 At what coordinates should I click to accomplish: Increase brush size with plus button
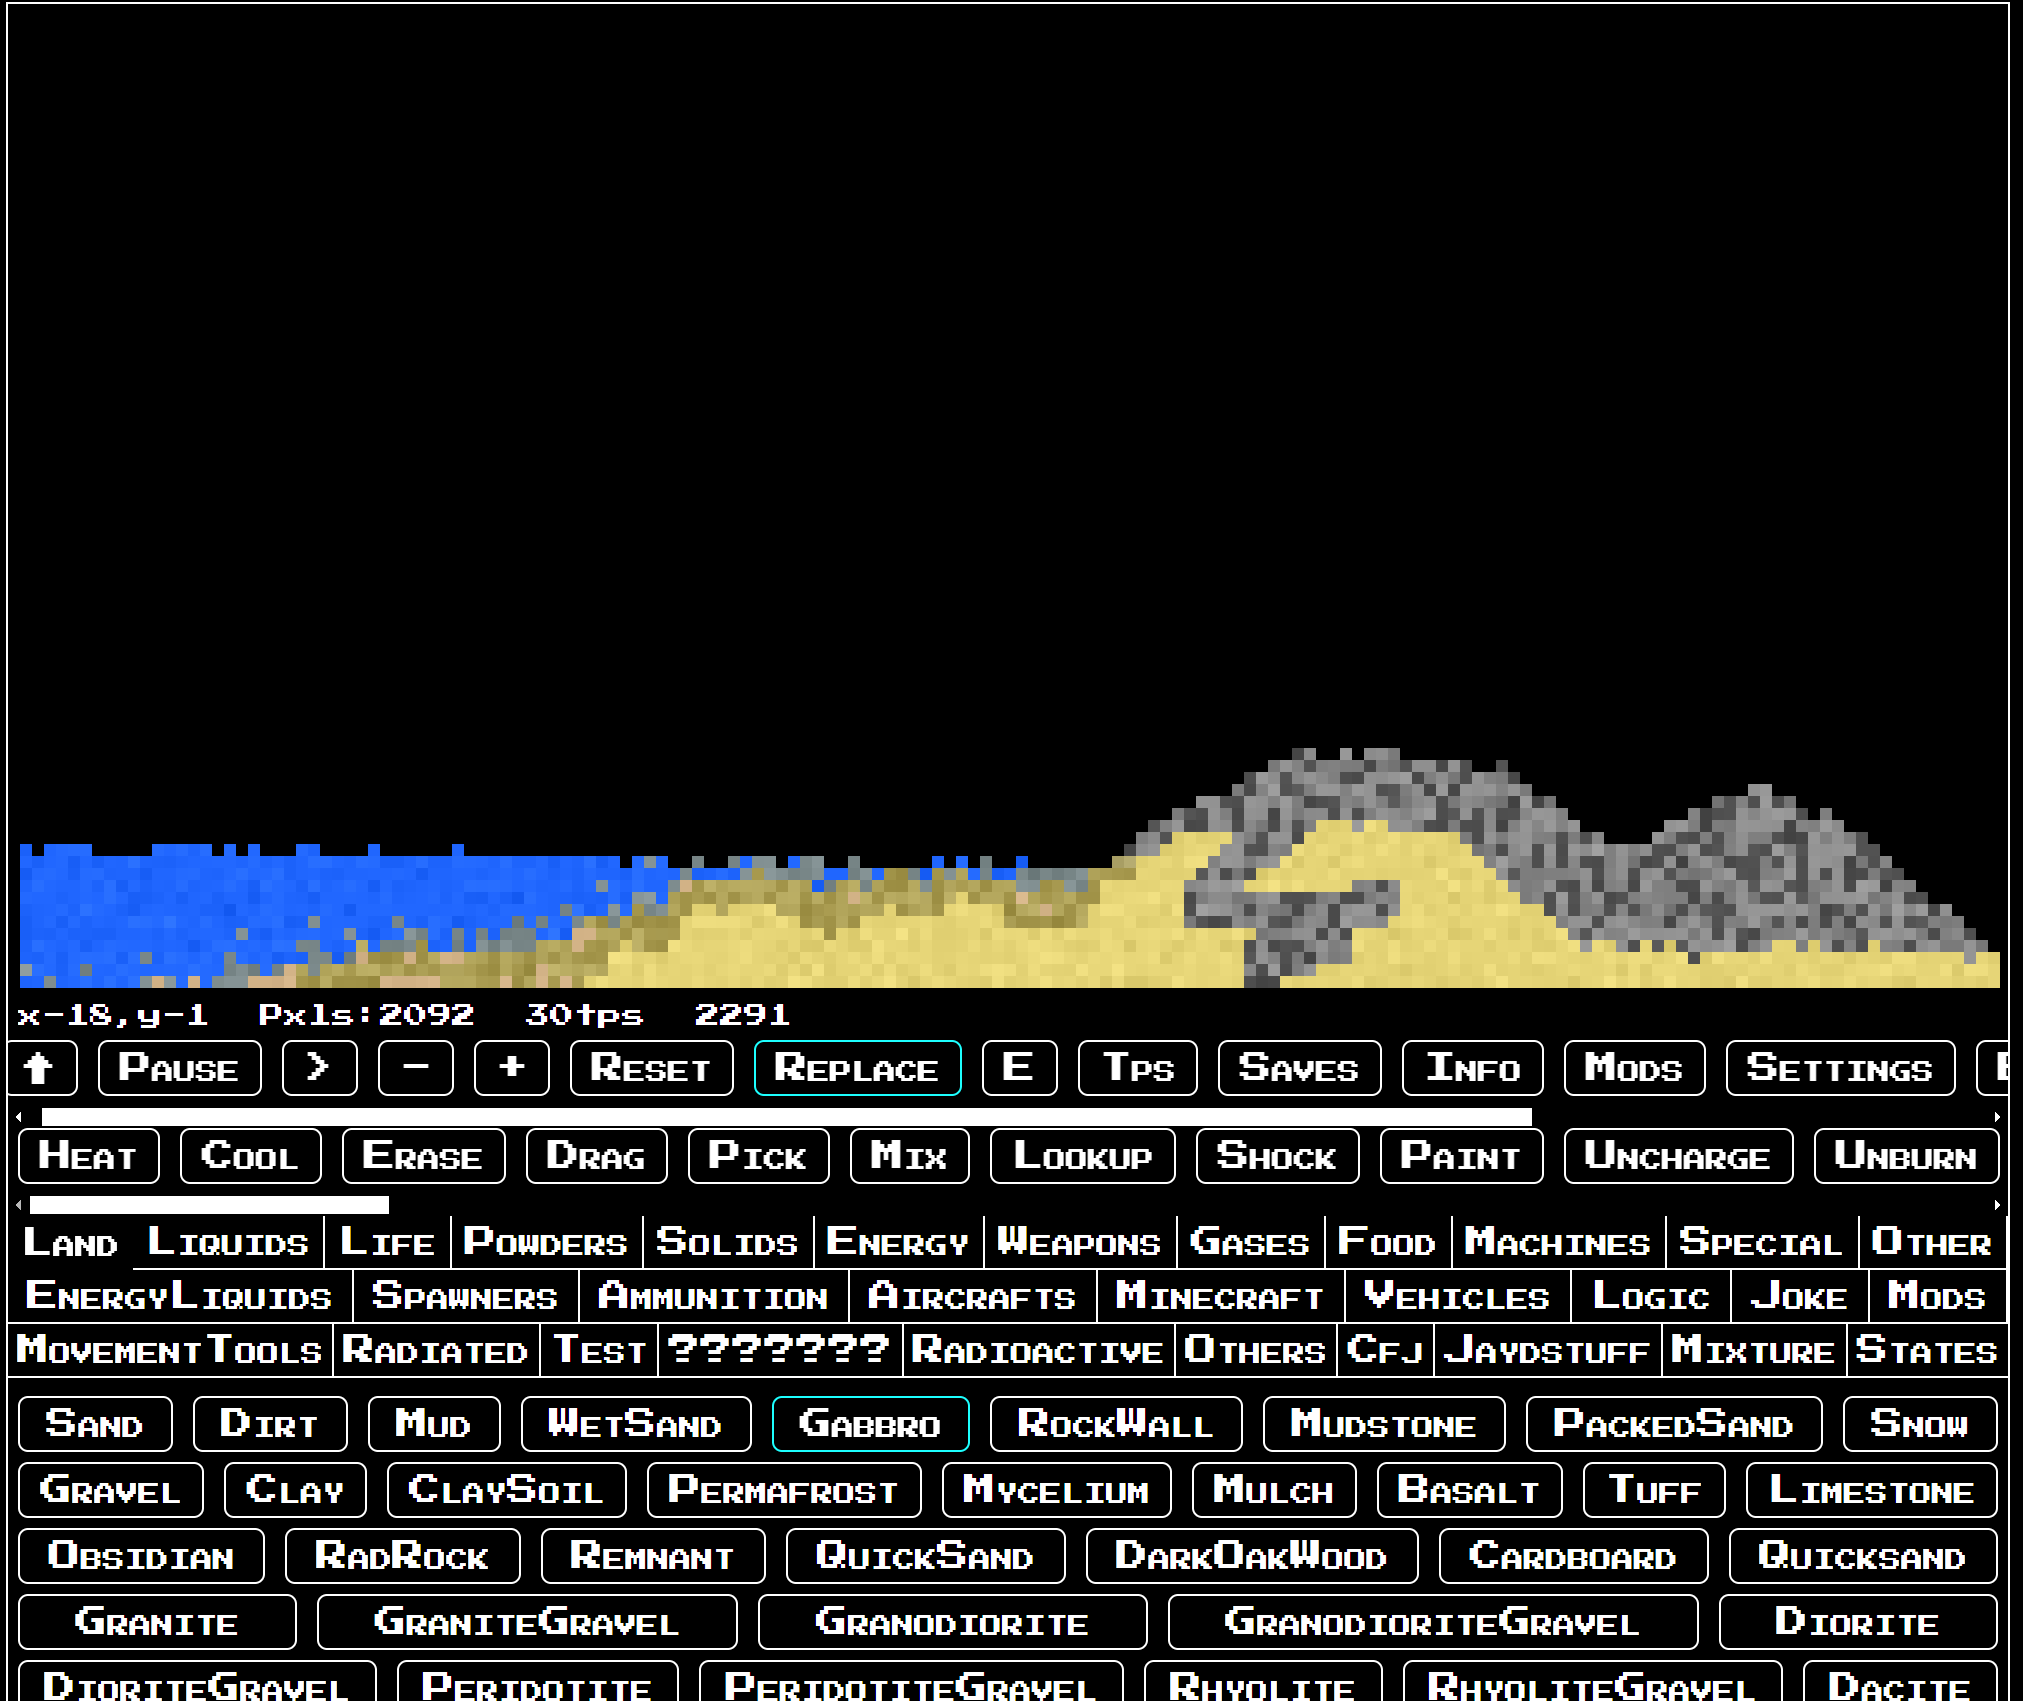pyautogui.click(x=511, y=1068)
